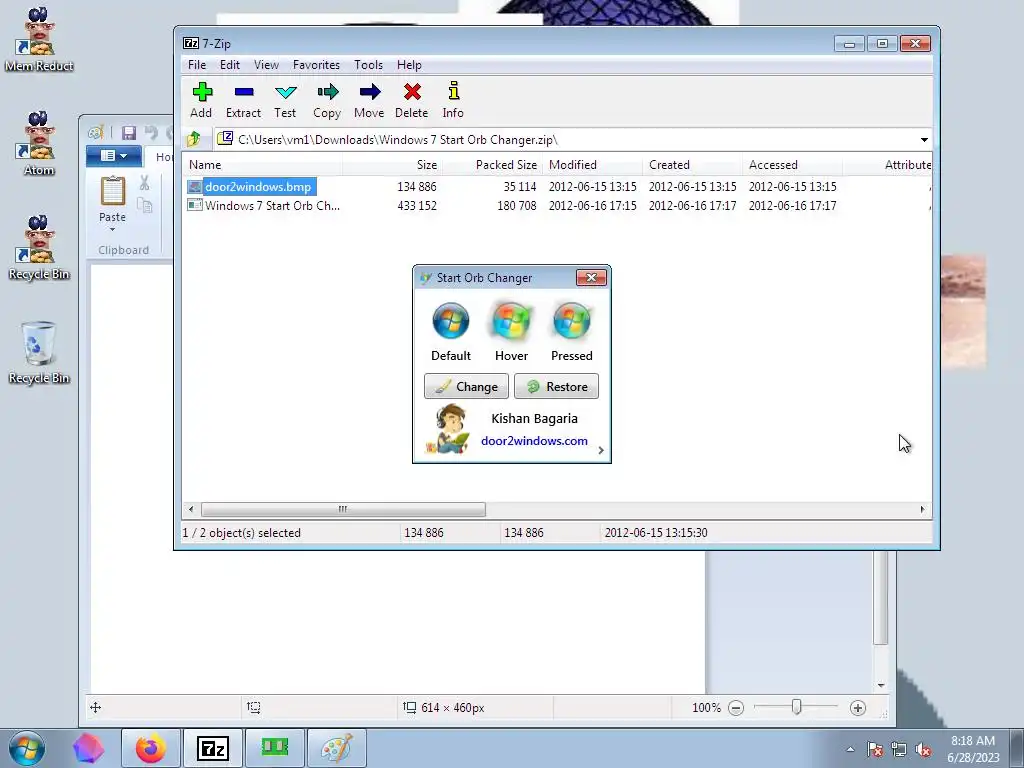1024x768 pixels.
Task: Sort by the Name column header
Action: point(263,165)
